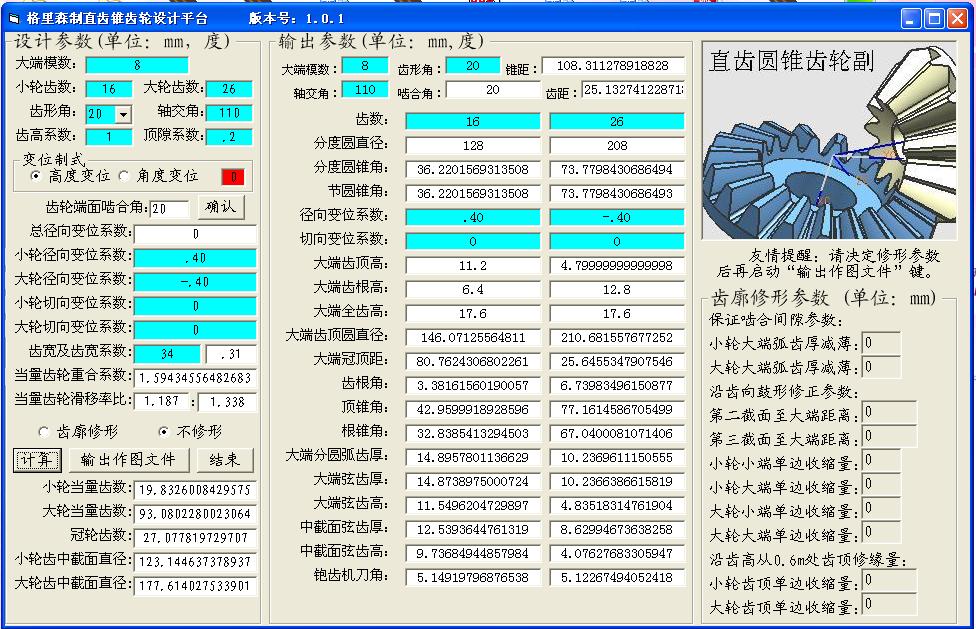
Task: Click the 大轮齿顶单边收缩量 input field
Action: click(x=889, y=604)
